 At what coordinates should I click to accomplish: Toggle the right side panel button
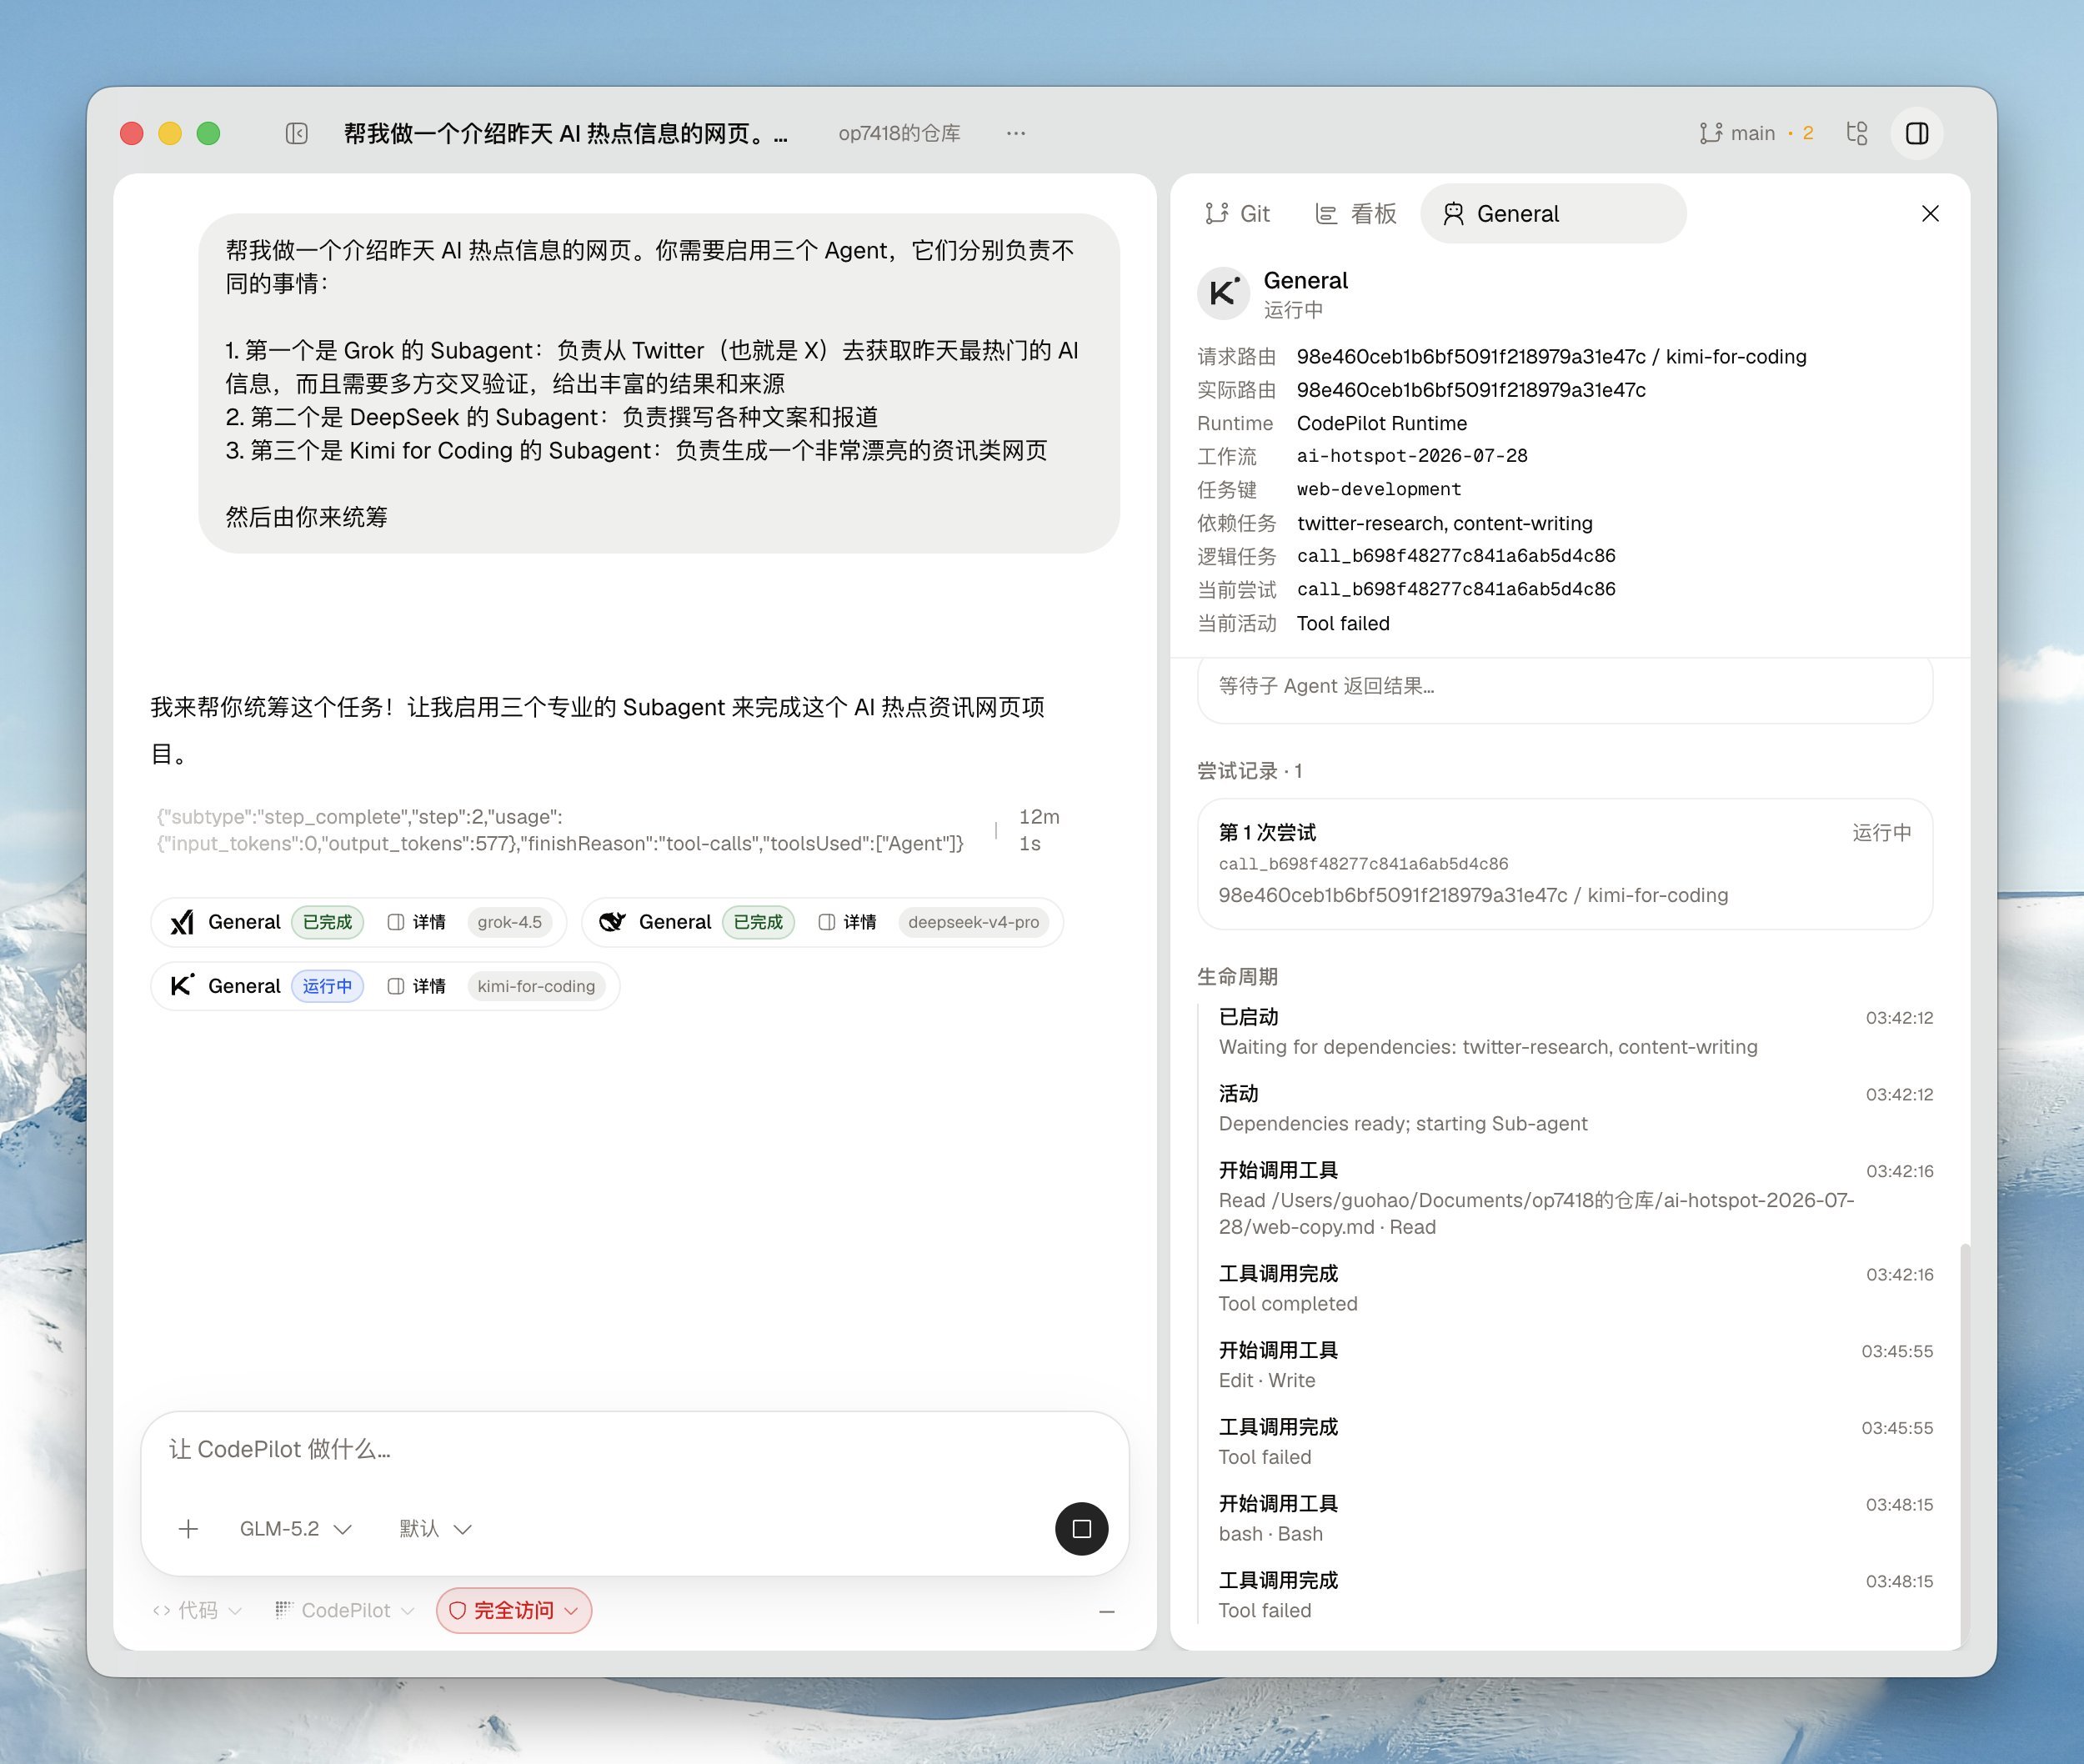coord(1917,133)
